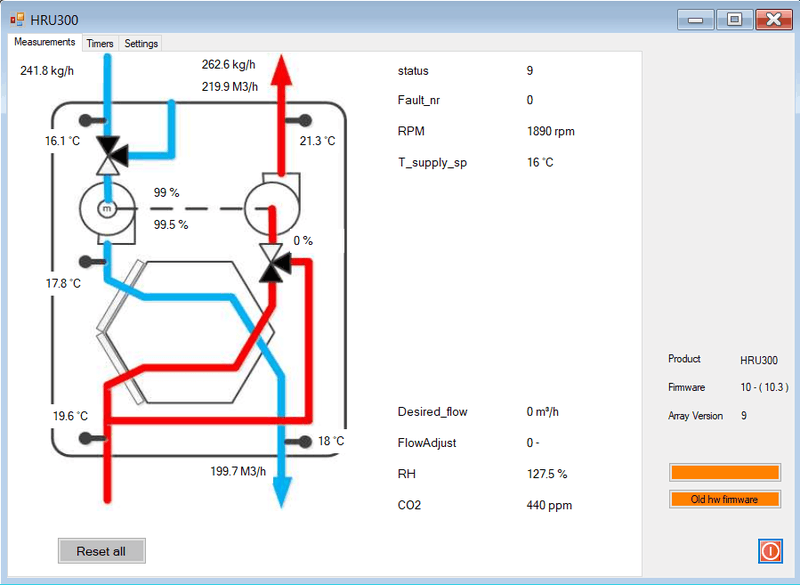Click the Desired_flow label
This screenshot has width=800, height=585.
433,412
